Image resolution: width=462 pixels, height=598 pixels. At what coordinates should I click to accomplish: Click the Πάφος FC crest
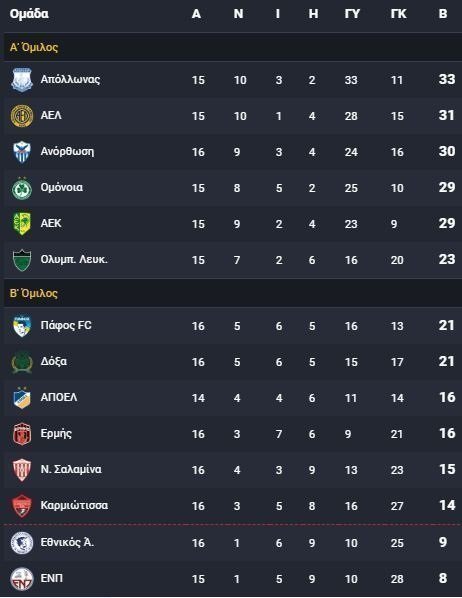pyautogui.click(x=22, y=326)
